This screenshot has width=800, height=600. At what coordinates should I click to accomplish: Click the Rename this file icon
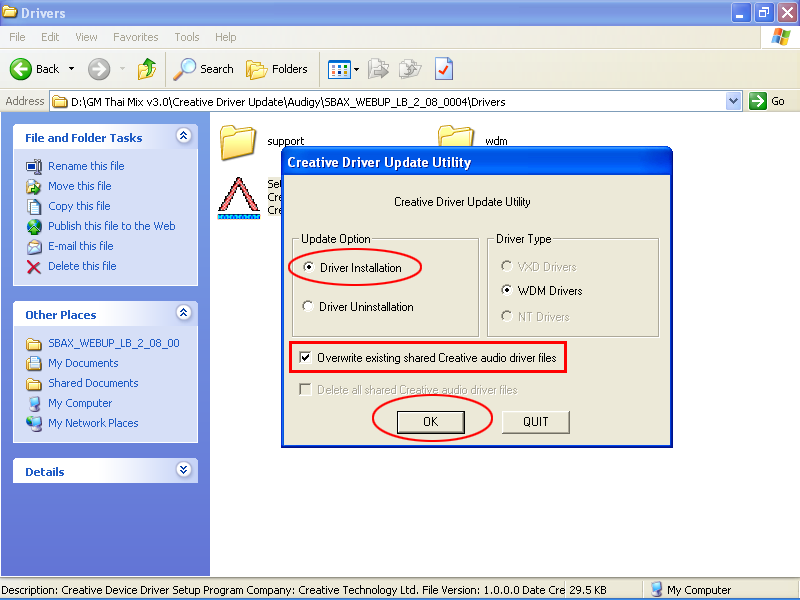click(34, 166)
